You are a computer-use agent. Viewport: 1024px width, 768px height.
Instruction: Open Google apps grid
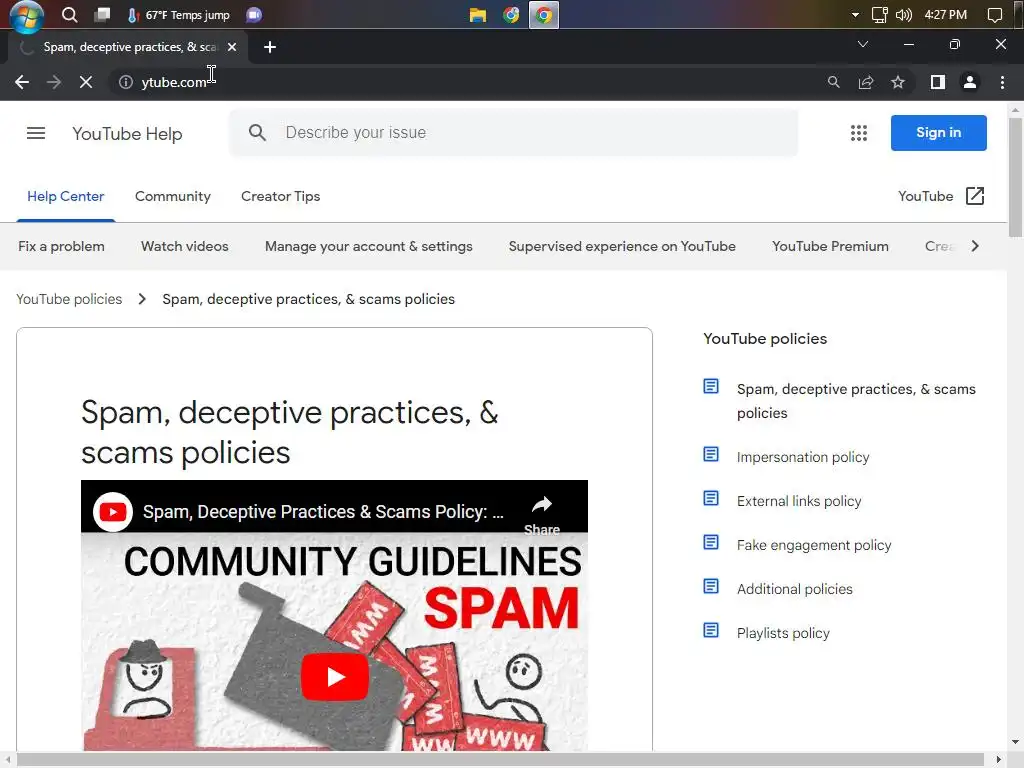click(x=859, y=133)
